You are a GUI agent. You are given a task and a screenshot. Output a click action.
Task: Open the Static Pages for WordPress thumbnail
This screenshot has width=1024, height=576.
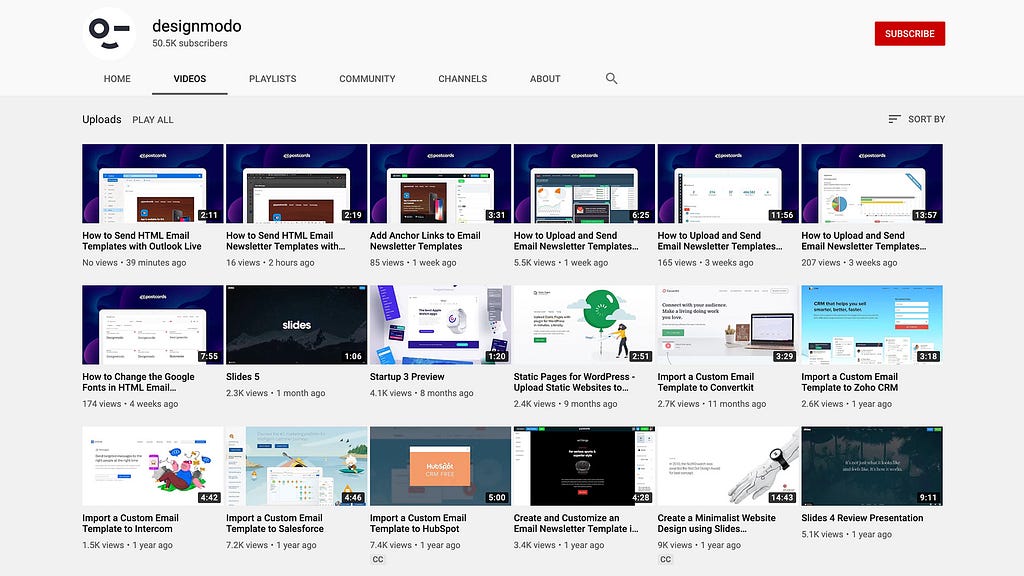584,325
